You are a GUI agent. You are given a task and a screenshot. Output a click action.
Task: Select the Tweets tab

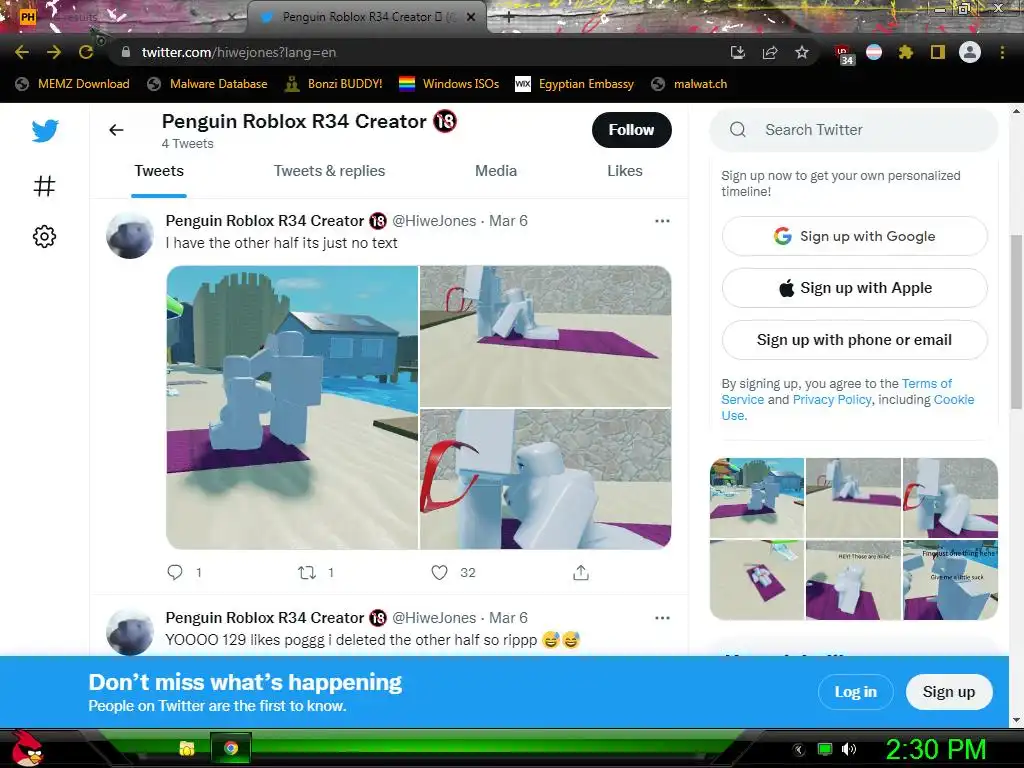(159, 171)
